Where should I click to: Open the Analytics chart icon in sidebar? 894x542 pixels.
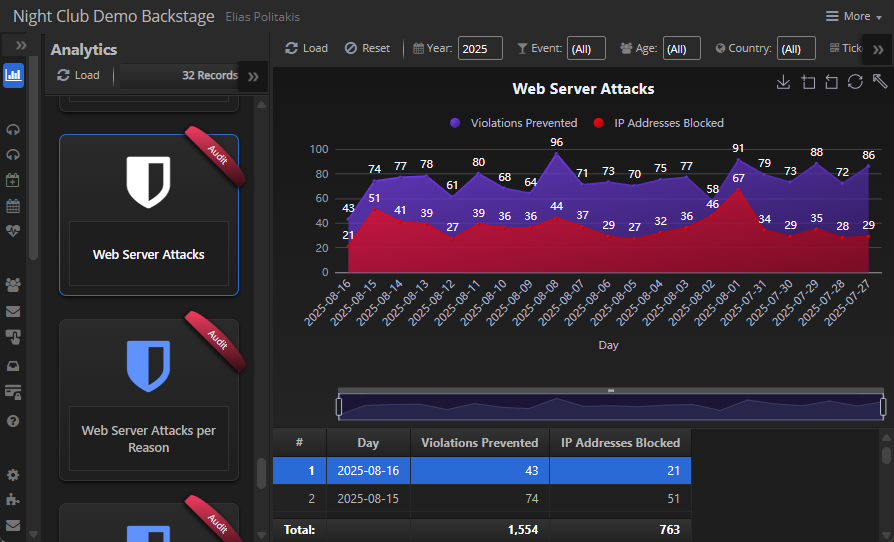pos(13,75)
